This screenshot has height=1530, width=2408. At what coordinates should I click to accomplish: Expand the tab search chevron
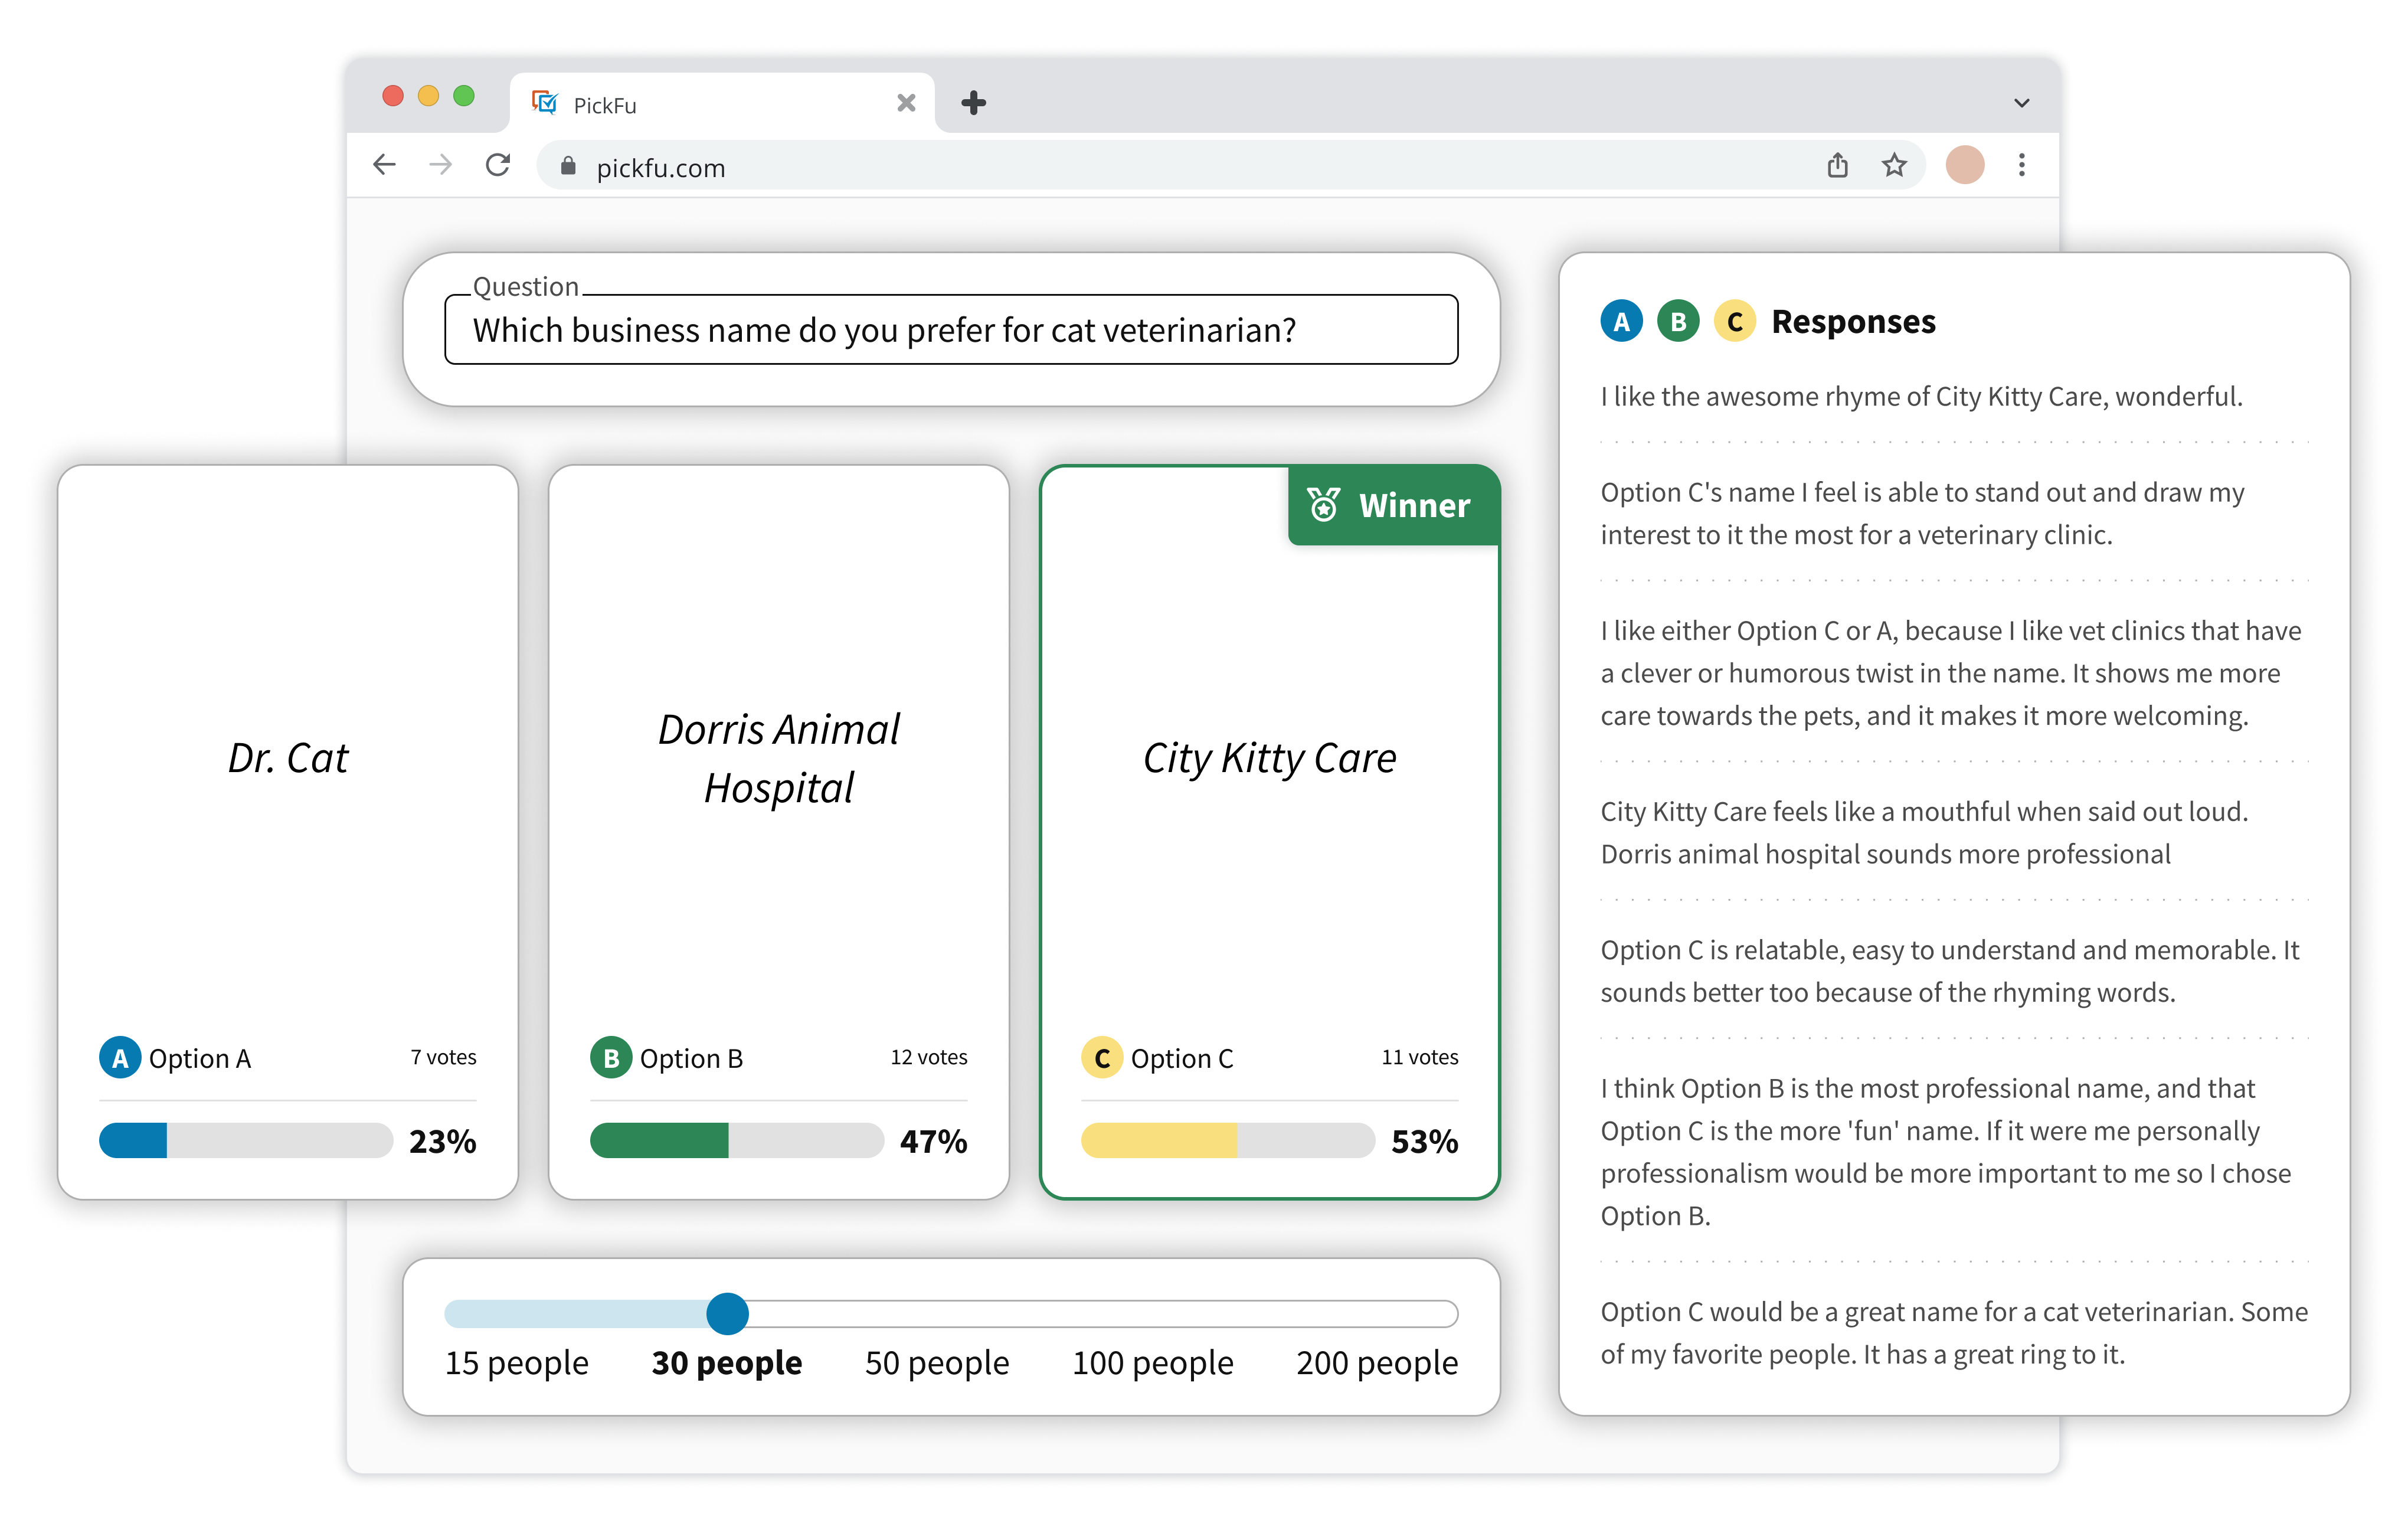[2021, 103]
